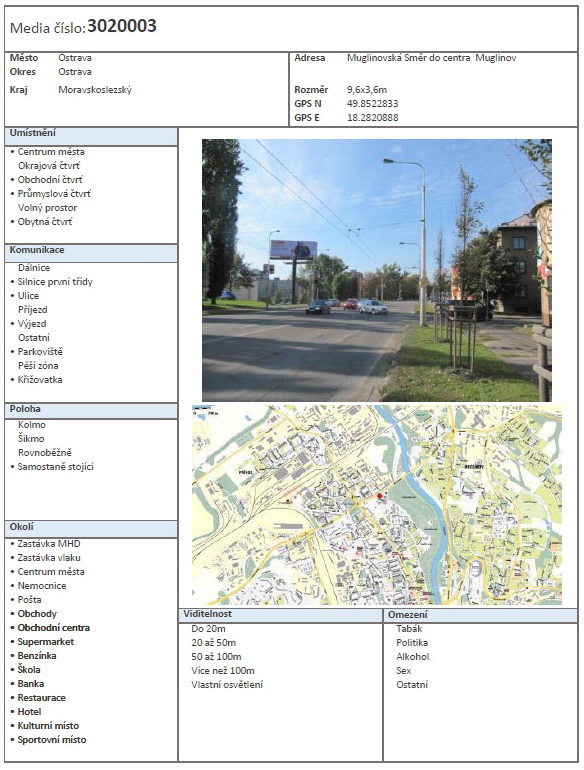Select Příjezd entry
Screen dimensions: 584x770
point(32,310)
